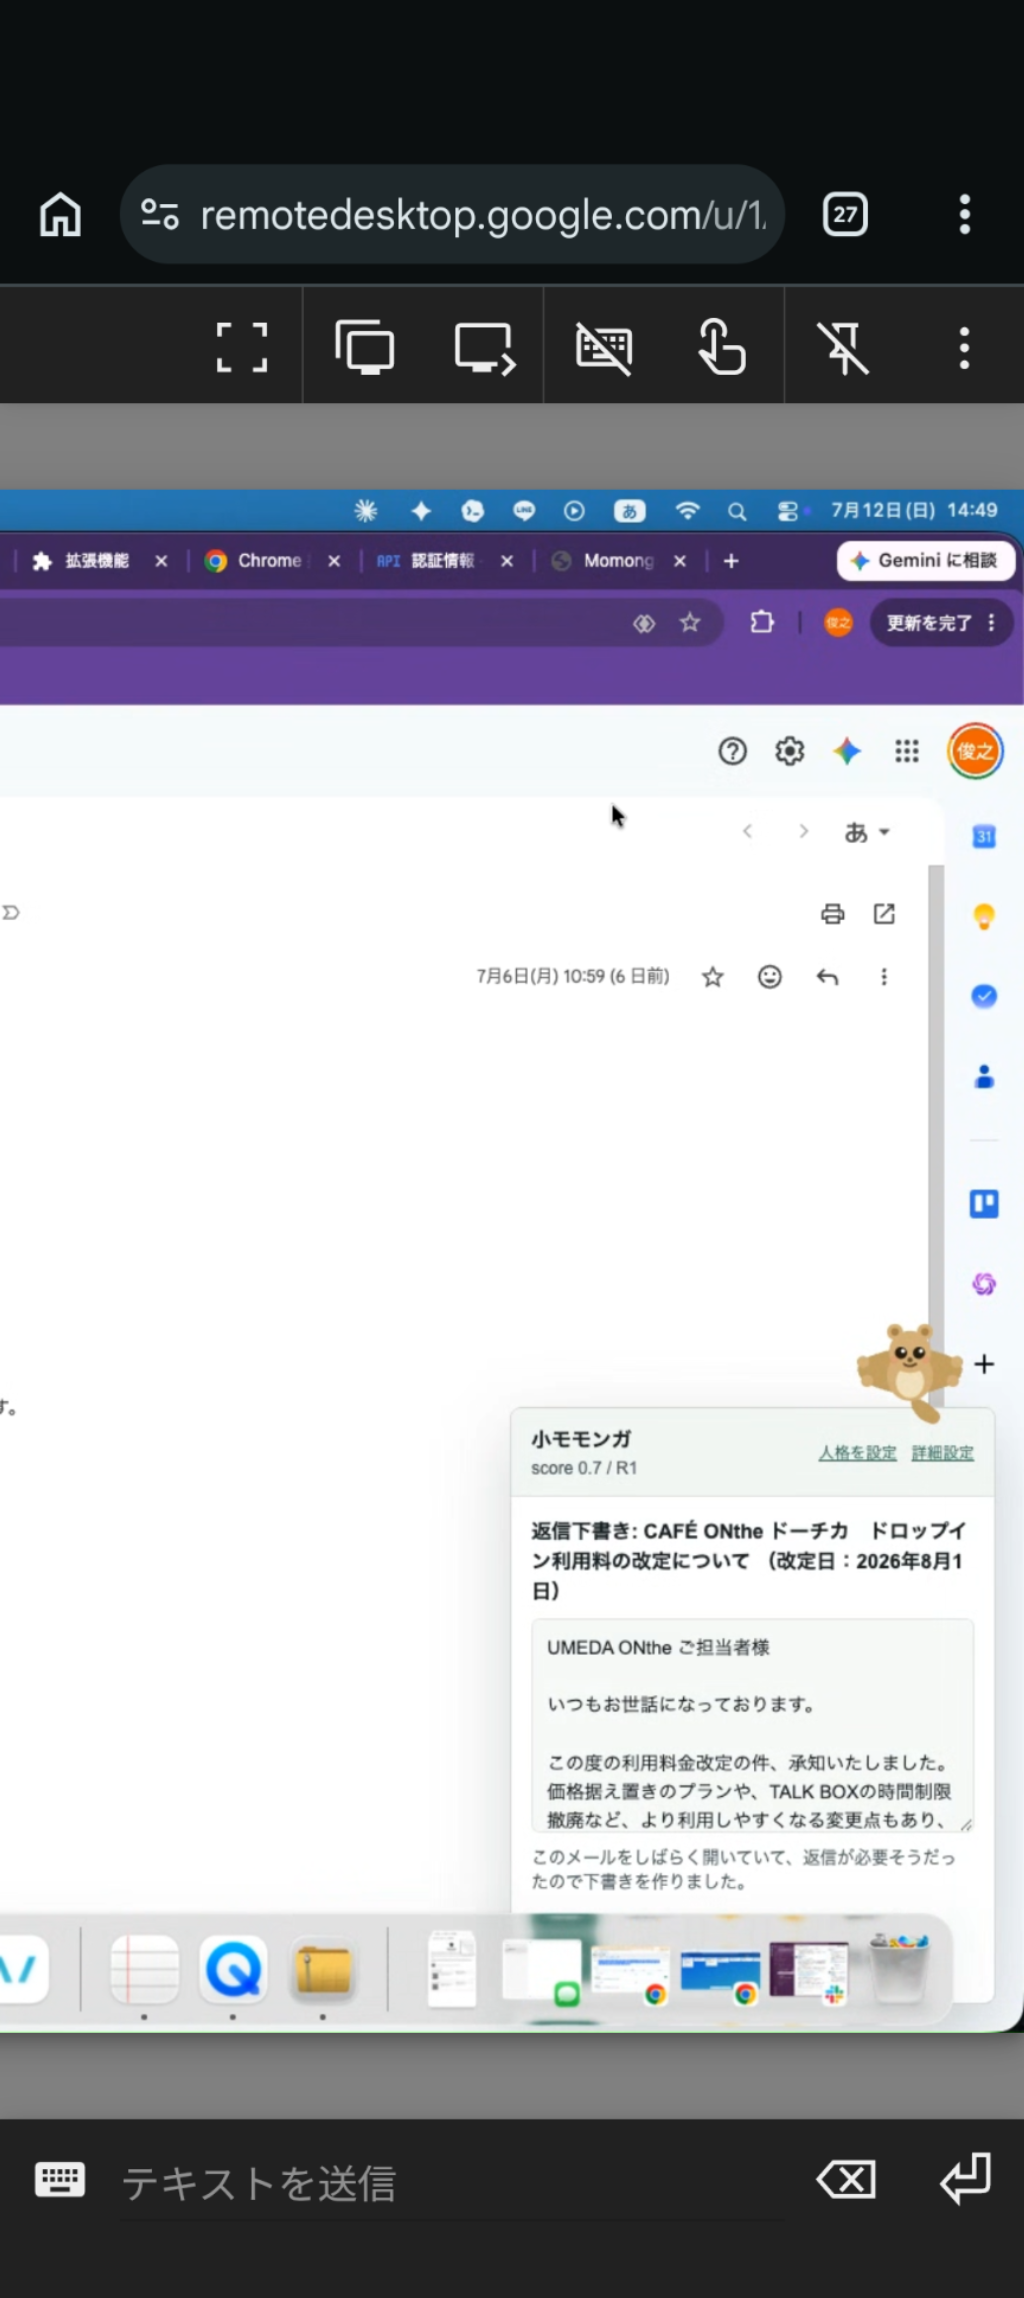Print all with printer icon
This screenshot has width=1024, height=2298.
coord(832,913)
